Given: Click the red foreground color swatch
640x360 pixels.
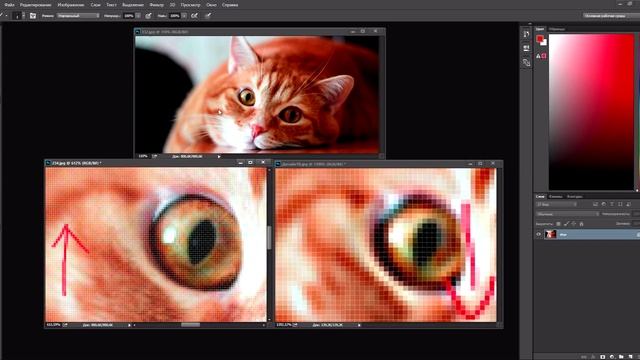Looking at the screenshot, I should [540, 38].
